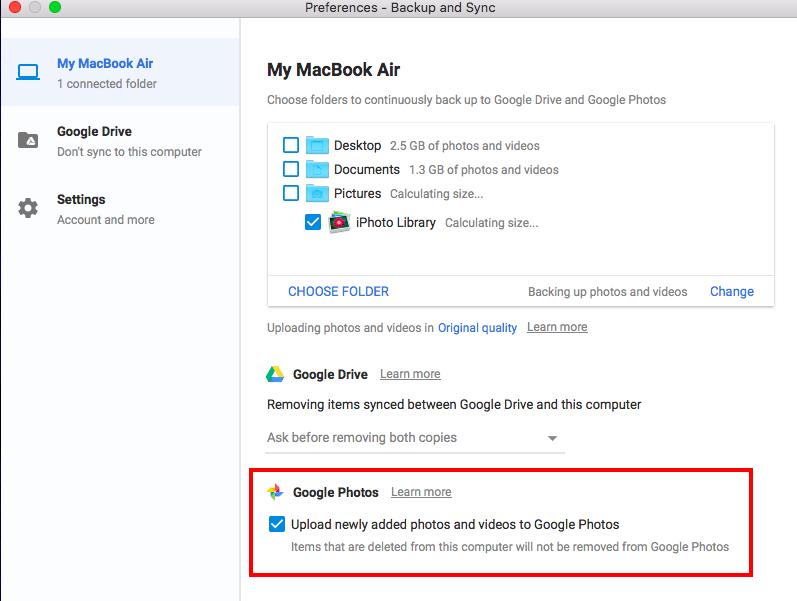The image size is (797, 601).
Task: Click the iPhoto Library icon
Action: coord(339,222)
